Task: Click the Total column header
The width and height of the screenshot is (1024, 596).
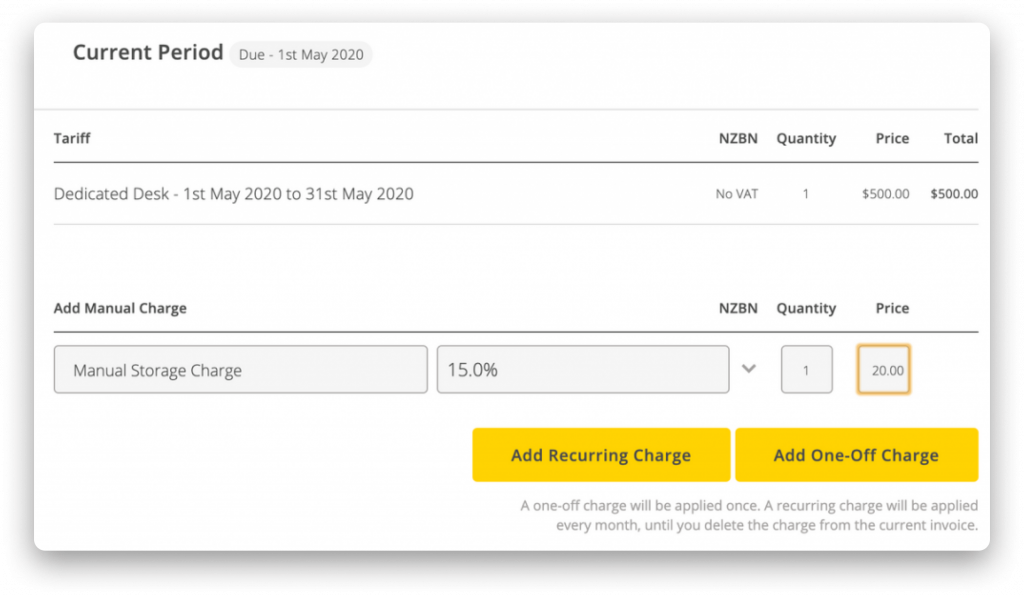Action: tap(961, 138)
